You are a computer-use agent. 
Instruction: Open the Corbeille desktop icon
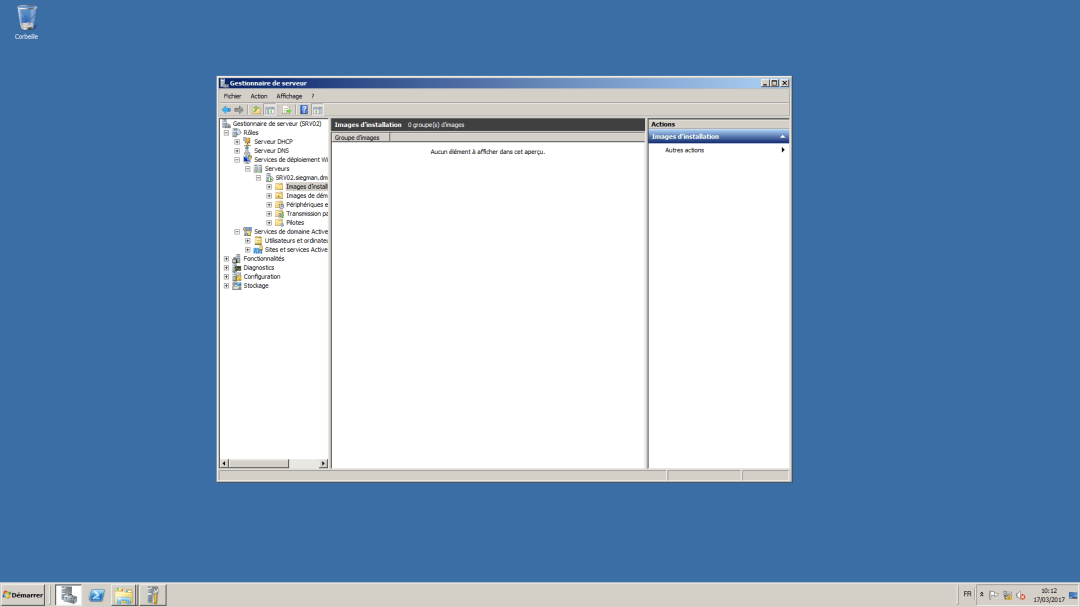pos(25,20)
